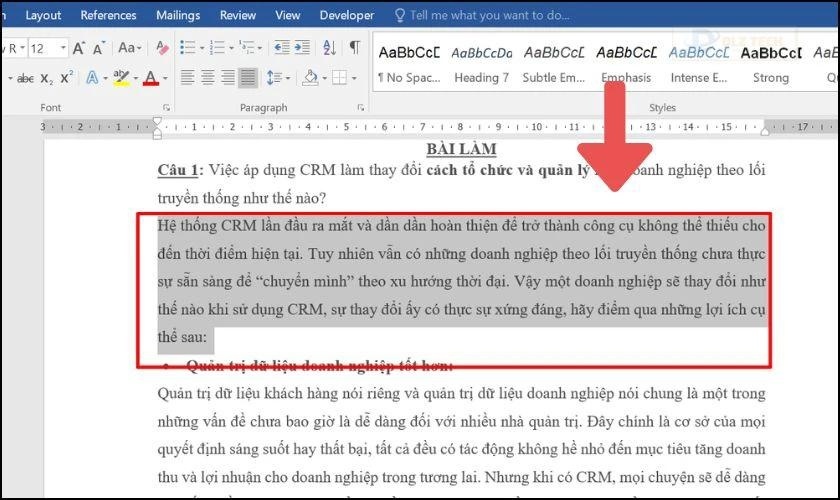The height and width of the screenshot is (500, 840).
Task: Open Text Effects dropdown arrow
Action: coord(105,79)
